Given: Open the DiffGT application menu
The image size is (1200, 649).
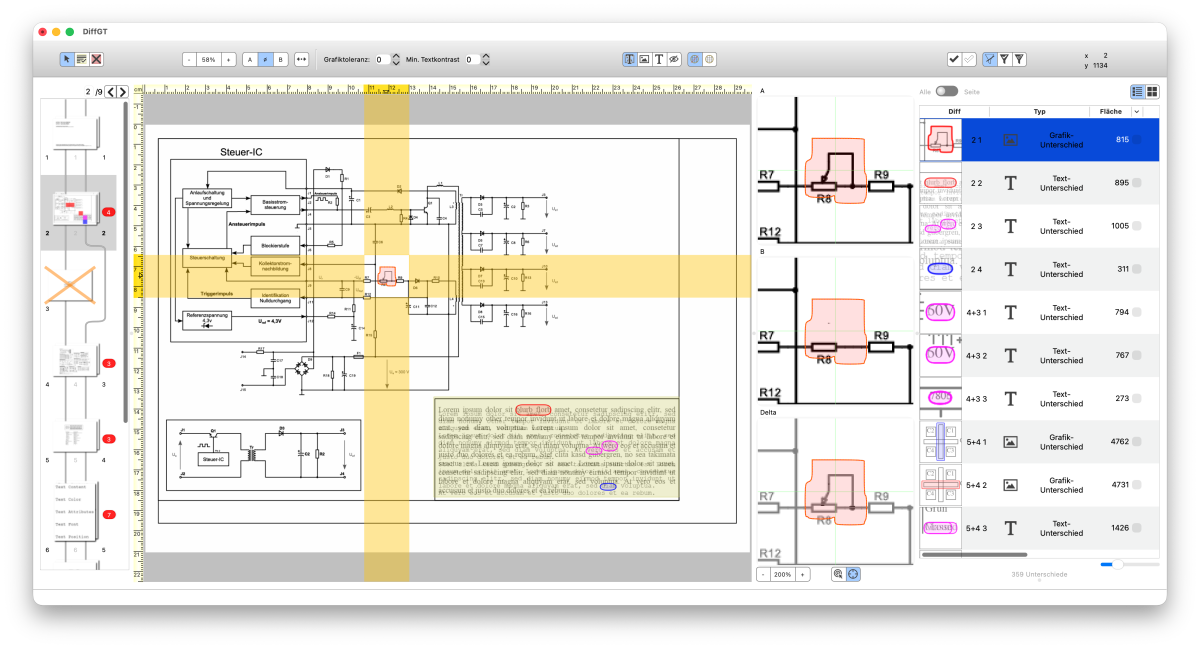Looking at the screenshot, I should pos(95,31).
